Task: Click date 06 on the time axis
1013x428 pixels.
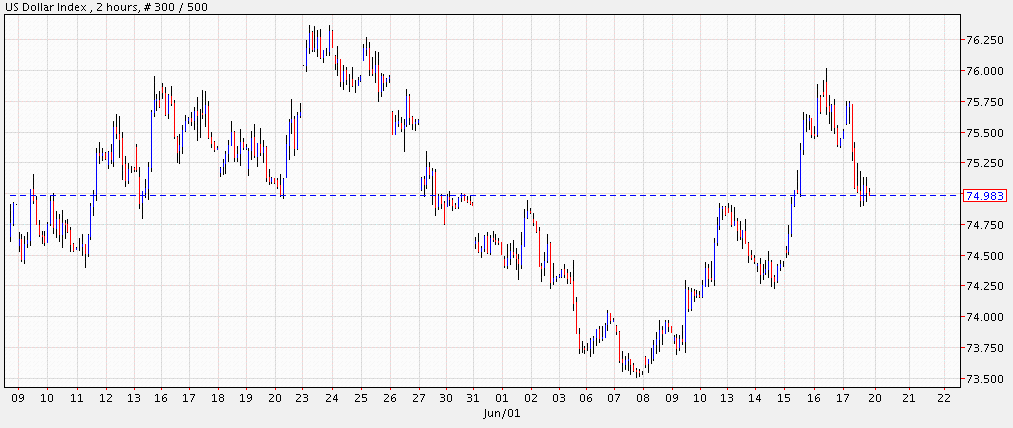Action: (587, 398)
